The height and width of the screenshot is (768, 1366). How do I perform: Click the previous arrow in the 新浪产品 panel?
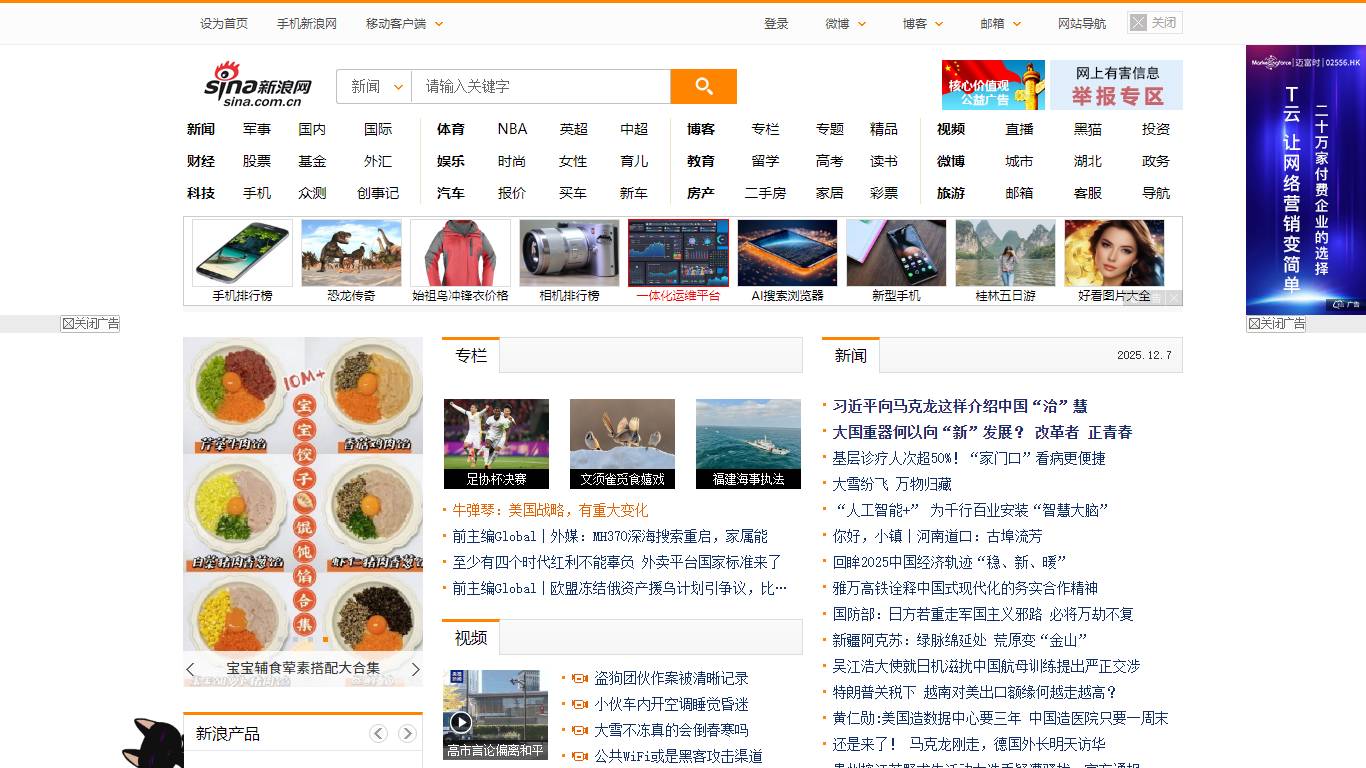tap(378, 733)
